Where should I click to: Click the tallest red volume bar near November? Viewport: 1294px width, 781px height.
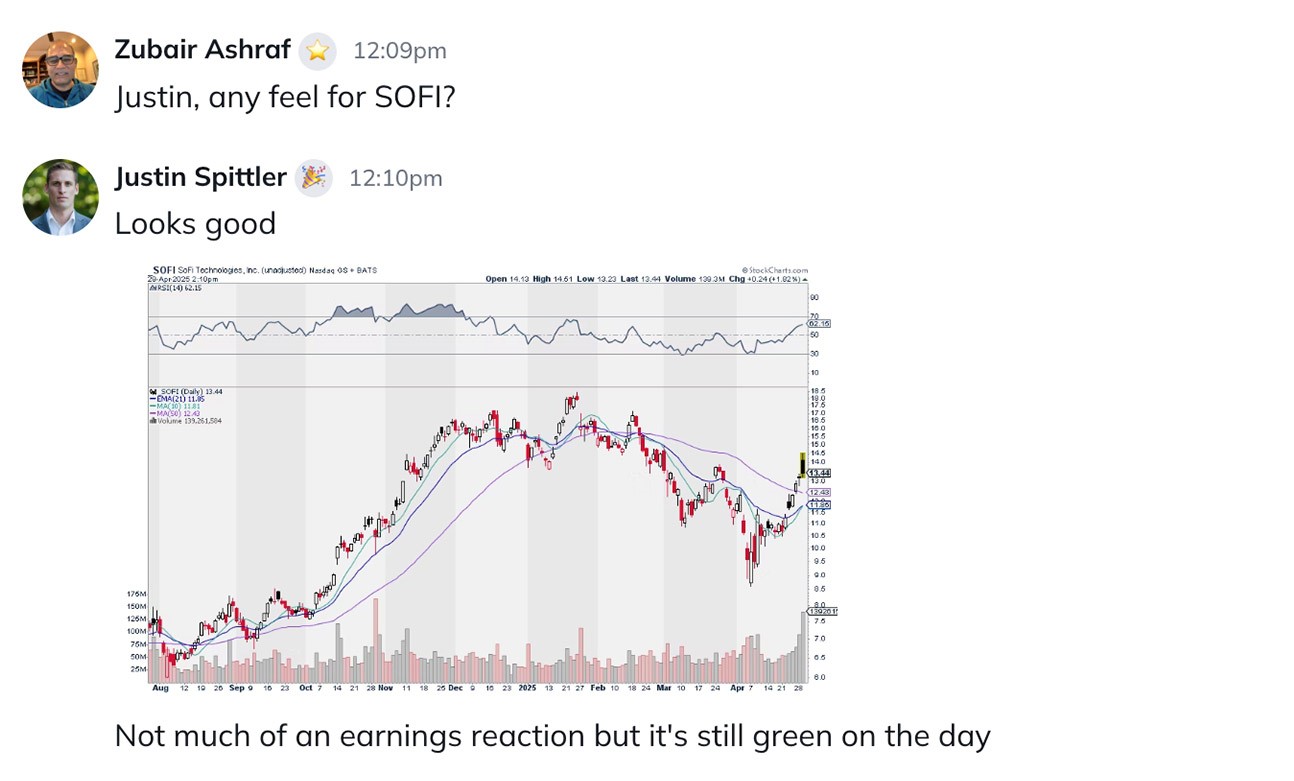coord(375,640)
